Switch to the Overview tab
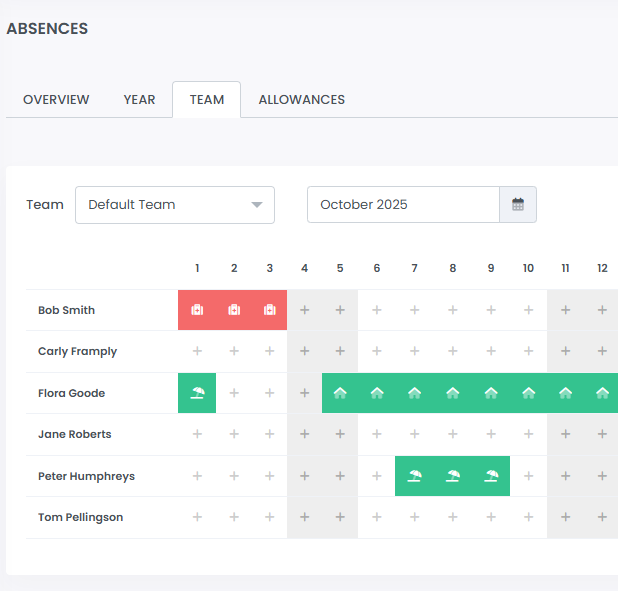 pyautogui.click(x=56, y=100)
